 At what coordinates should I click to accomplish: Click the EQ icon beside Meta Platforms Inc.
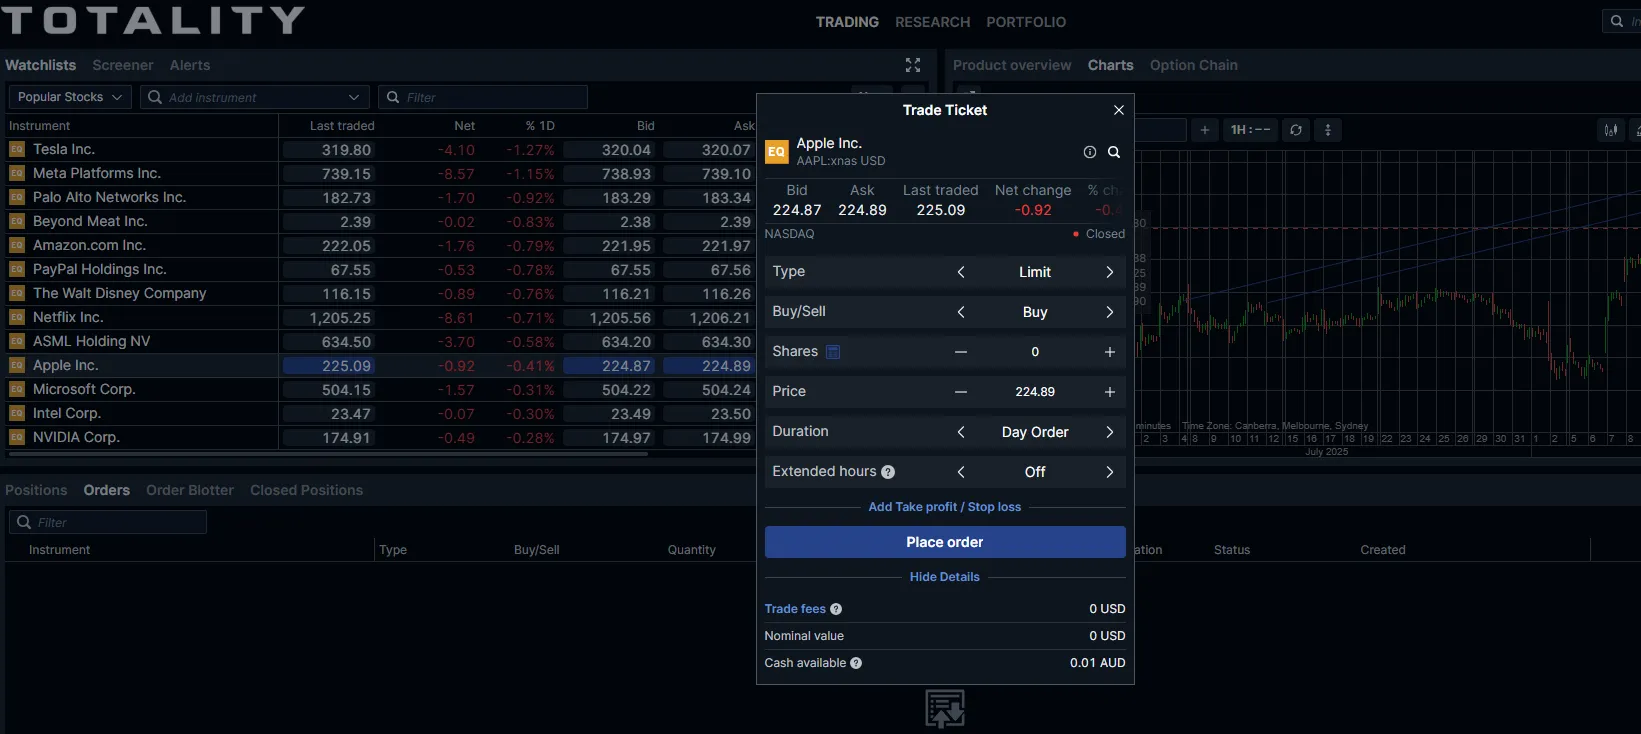point(16,173)
